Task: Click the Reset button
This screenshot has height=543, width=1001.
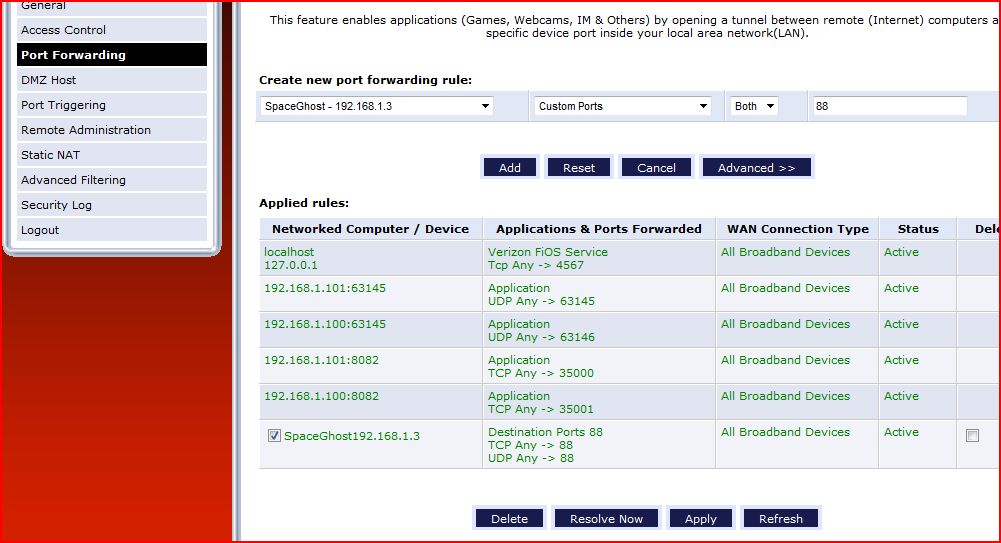Action: [x=579, y=167]
